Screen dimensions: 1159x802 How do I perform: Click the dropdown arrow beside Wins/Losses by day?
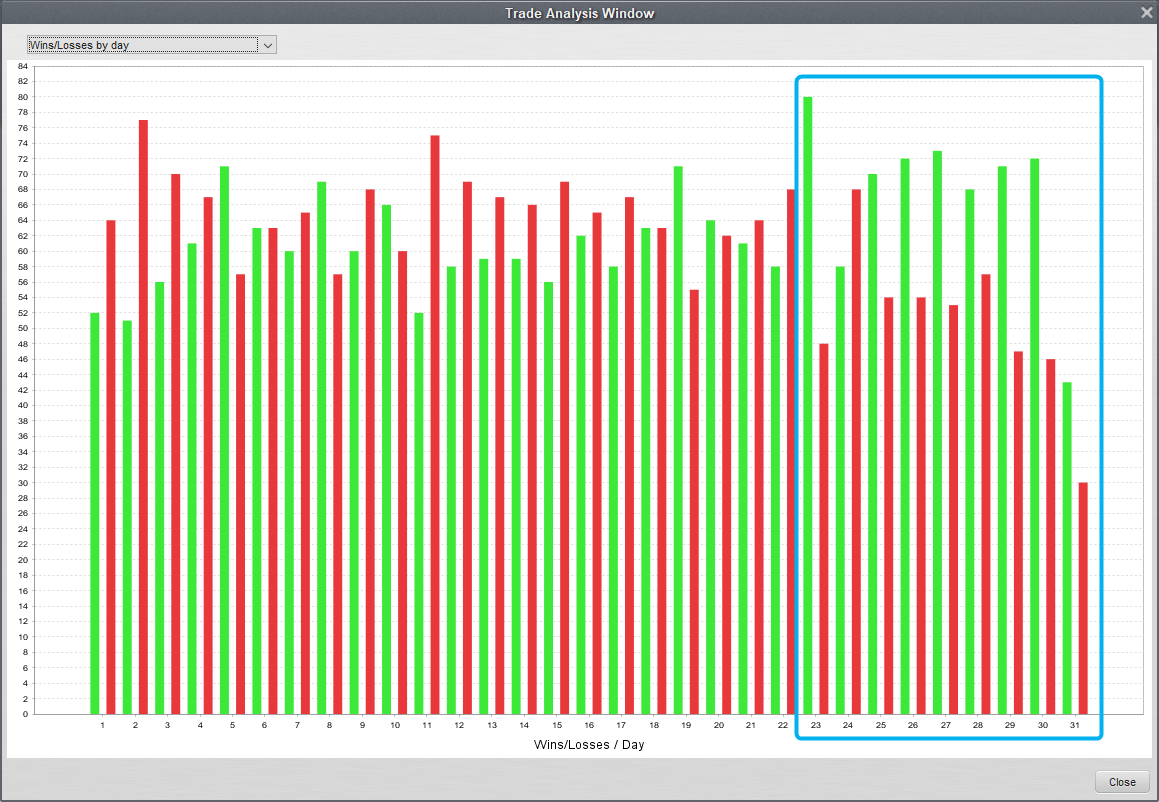[x=267, y=45]
